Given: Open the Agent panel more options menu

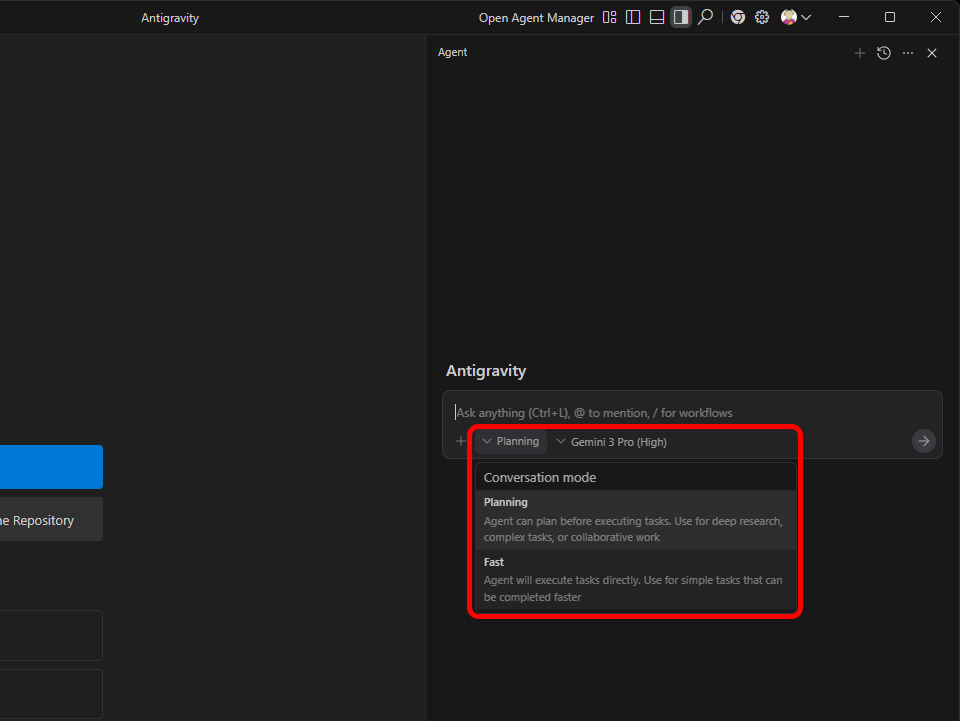Looking at the screenshot, I should click(x=908, y=53).
